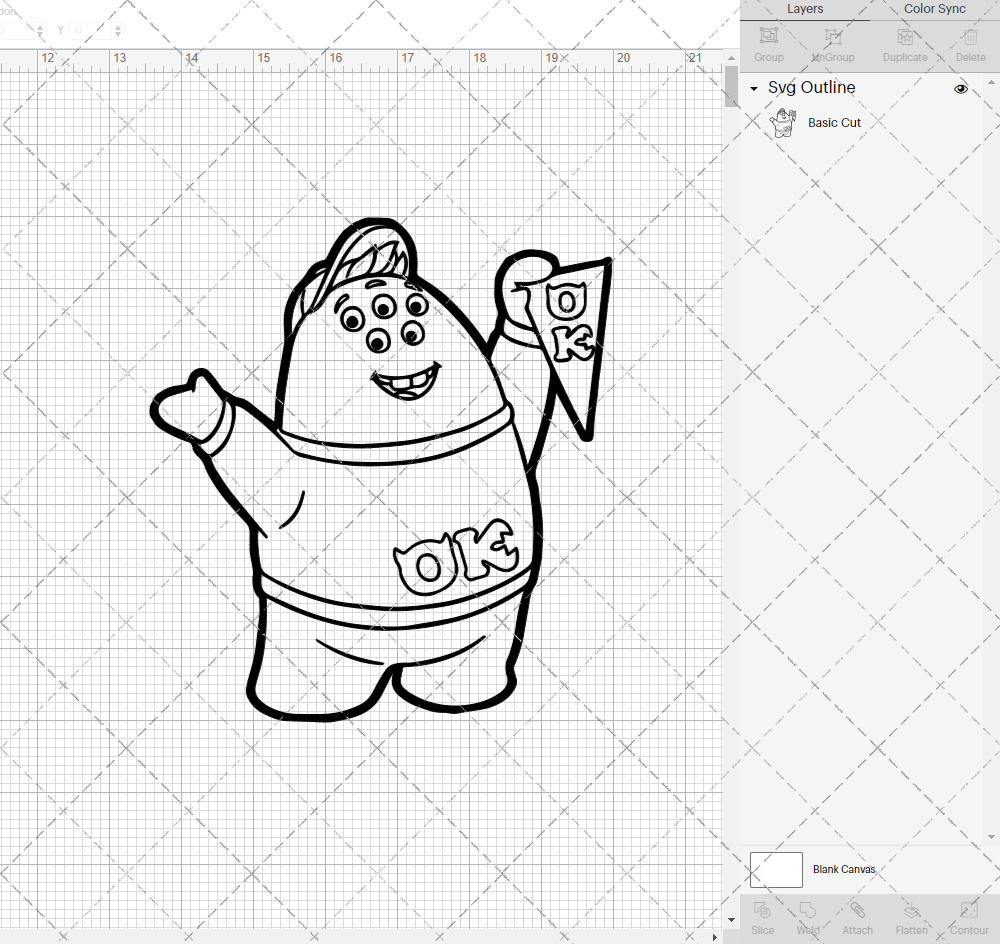
Task: Click the Contour tool icon
Action: [969, 910]
